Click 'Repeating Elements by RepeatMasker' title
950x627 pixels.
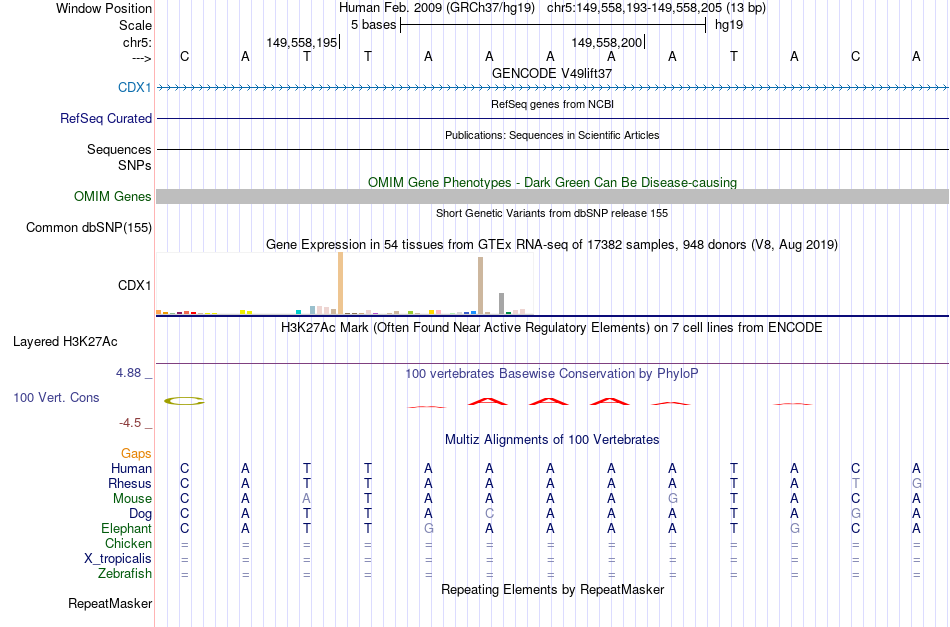point(552,590)
